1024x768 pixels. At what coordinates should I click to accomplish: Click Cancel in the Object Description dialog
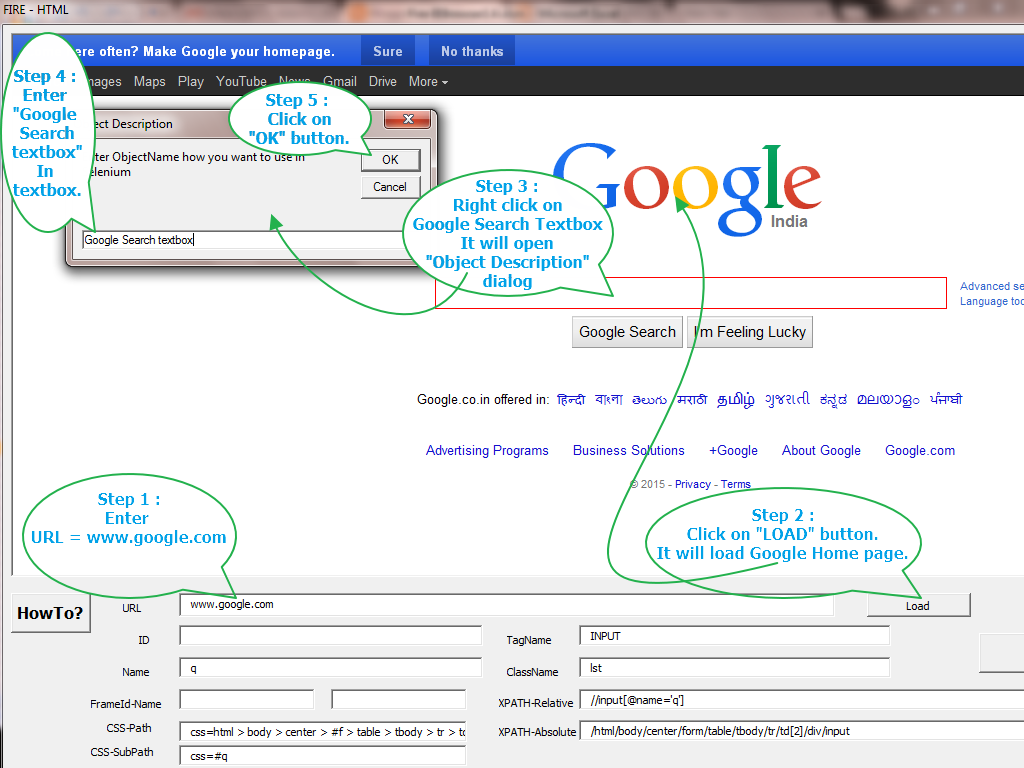click(x=391, y=187)
